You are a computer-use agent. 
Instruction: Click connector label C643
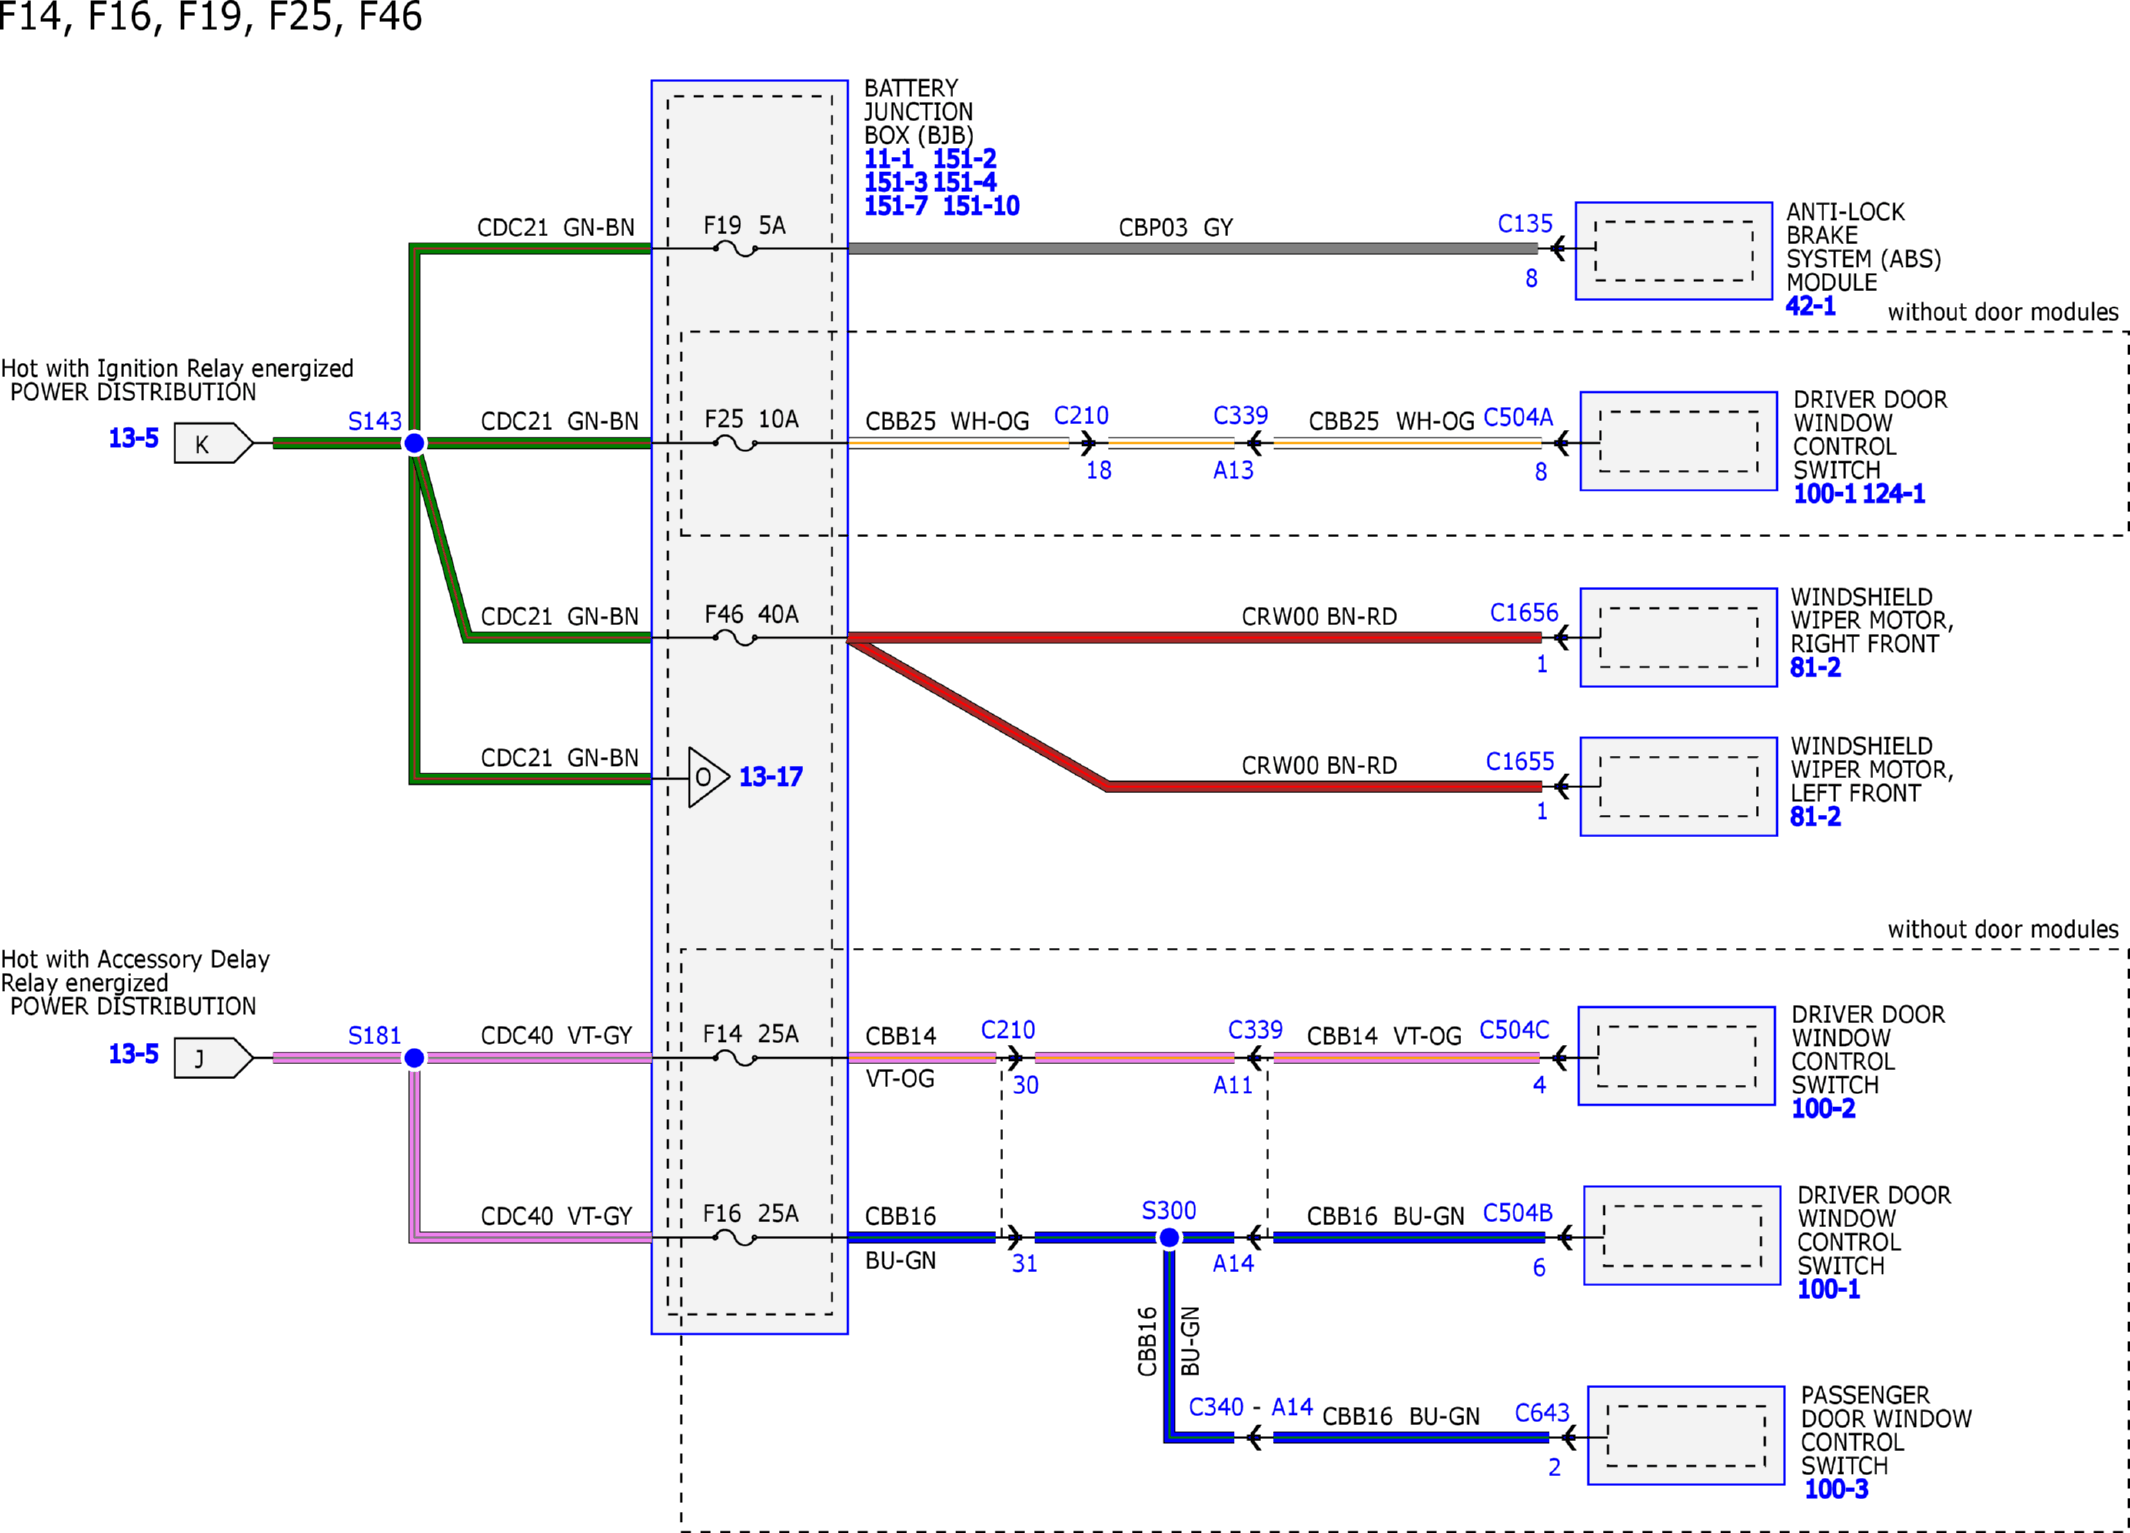1542,1413
